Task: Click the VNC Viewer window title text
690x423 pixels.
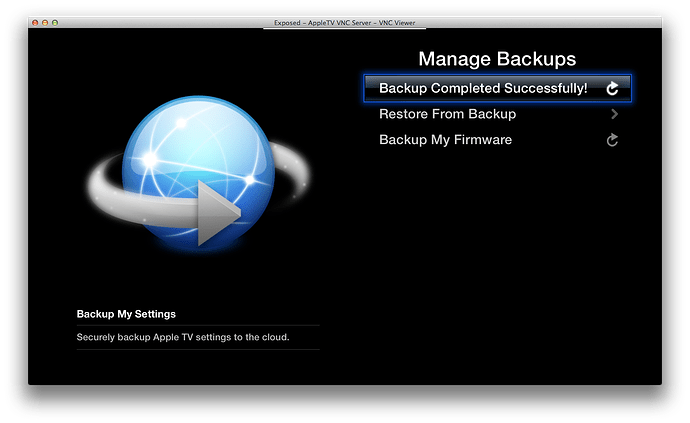Action: (345, 22)
